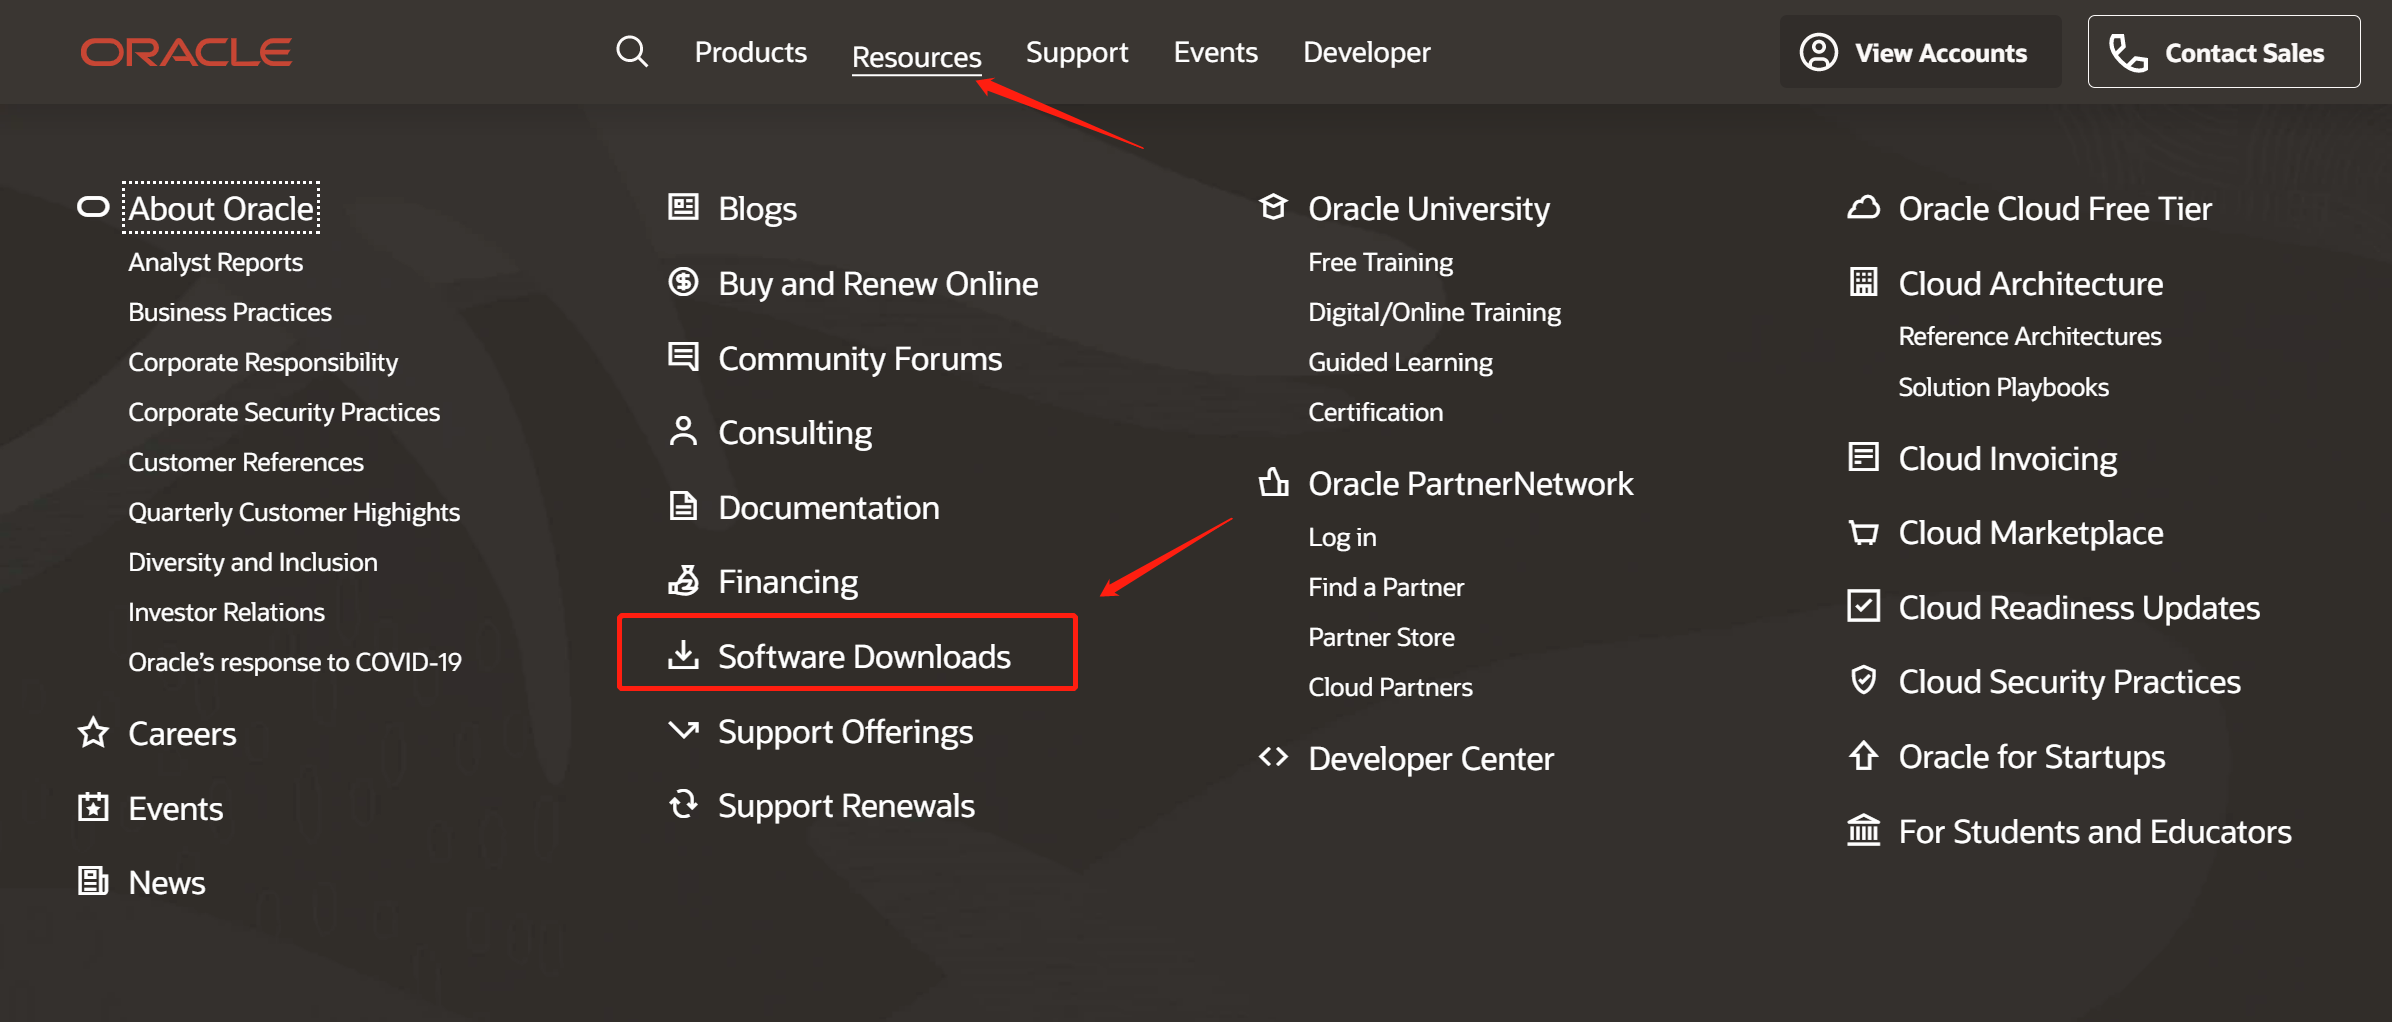The image size is (2392, 1022).
Task: Click the View Accounts button
Action: click(x=1920, y=52)
